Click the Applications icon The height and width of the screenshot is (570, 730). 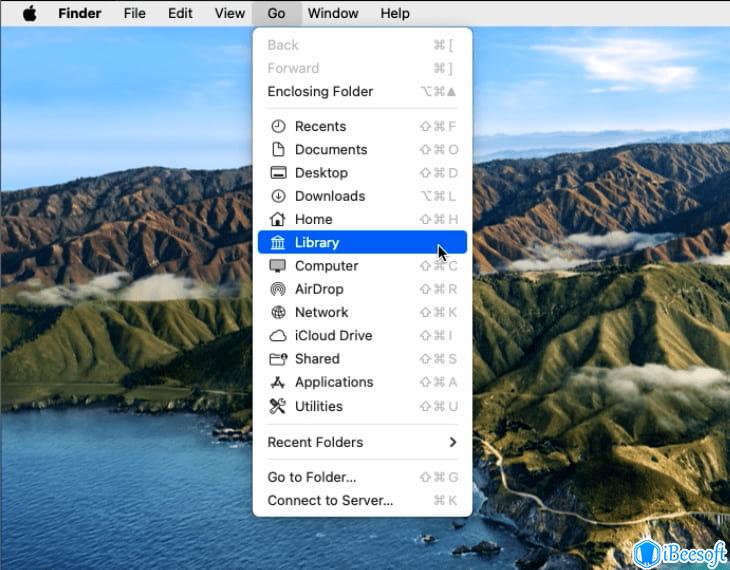point(277,382)
